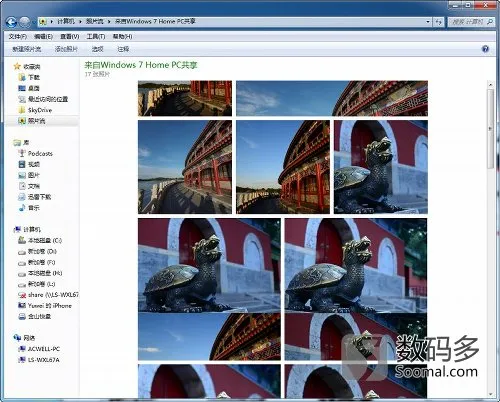Click the scrollbar up arrow
This screenshot has height=402, width=500.
[490, 85]
